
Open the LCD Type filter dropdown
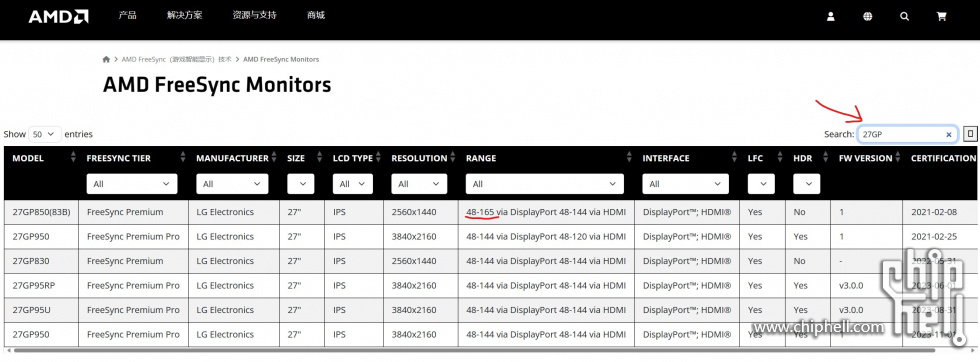point(352,184)
